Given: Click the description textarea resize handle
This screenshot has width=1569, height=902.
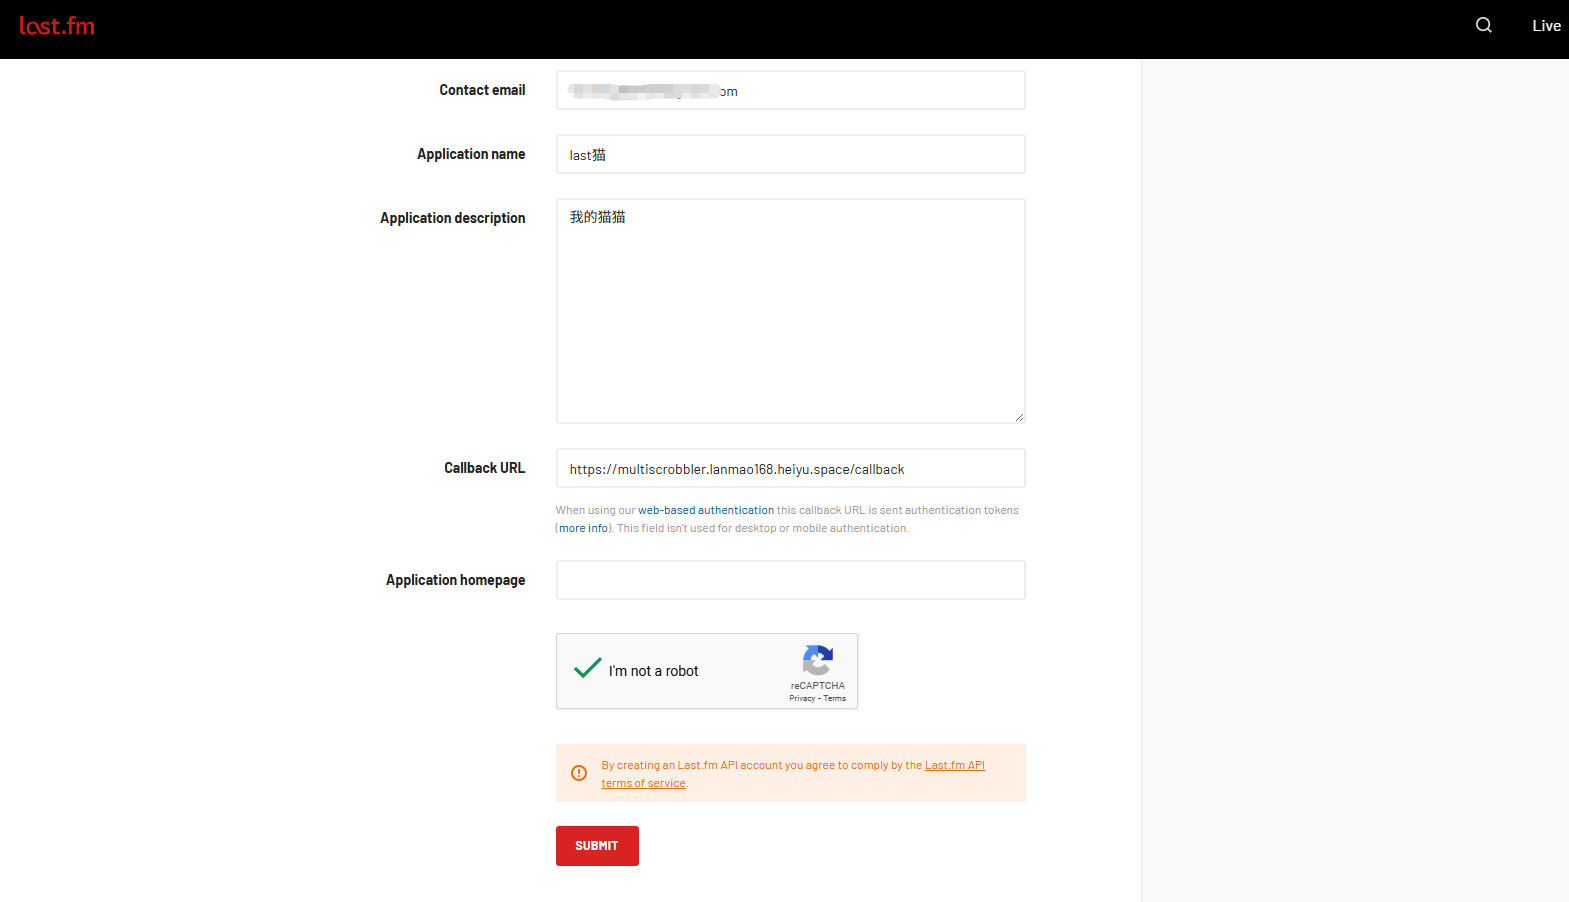Looking at the screenshot, I should point(1019,417).
